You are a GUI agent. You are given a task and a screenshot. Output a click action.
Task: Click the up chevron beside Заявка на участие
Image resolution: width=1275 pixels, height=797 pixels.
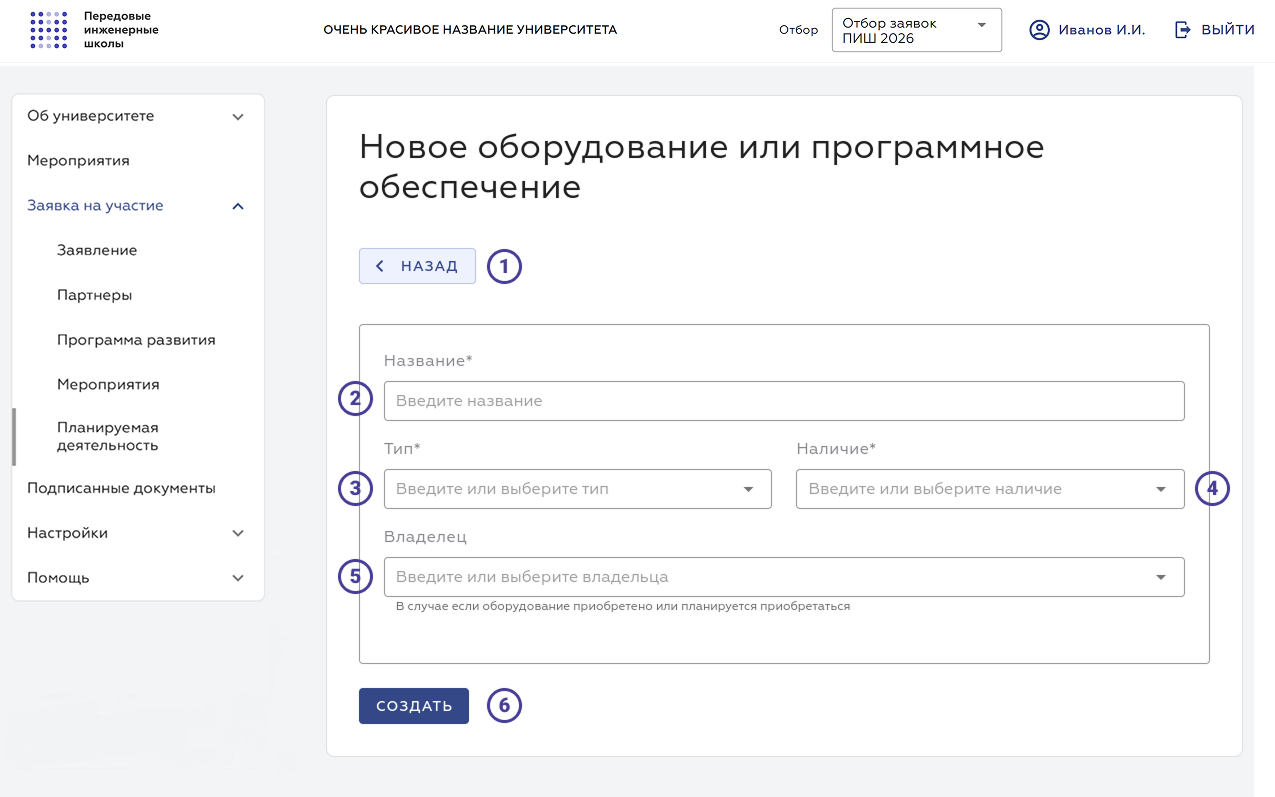tap(238, 206)
